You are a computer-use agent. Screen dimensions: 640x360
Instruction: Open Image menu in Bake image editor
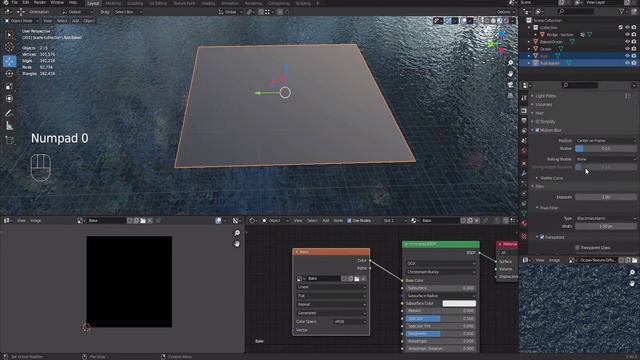click(x=36, y=220)
